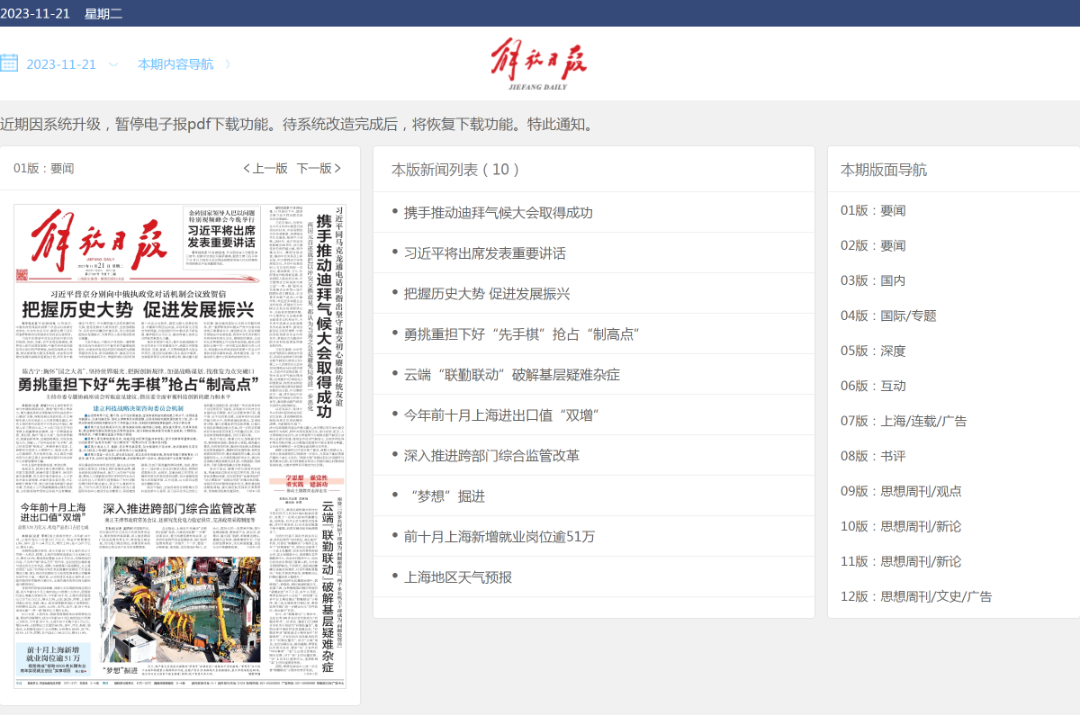The width and height of the screenshot is (1080, 715).
Task: Select page 04版：国际/专题
Action: click(888, 315)
